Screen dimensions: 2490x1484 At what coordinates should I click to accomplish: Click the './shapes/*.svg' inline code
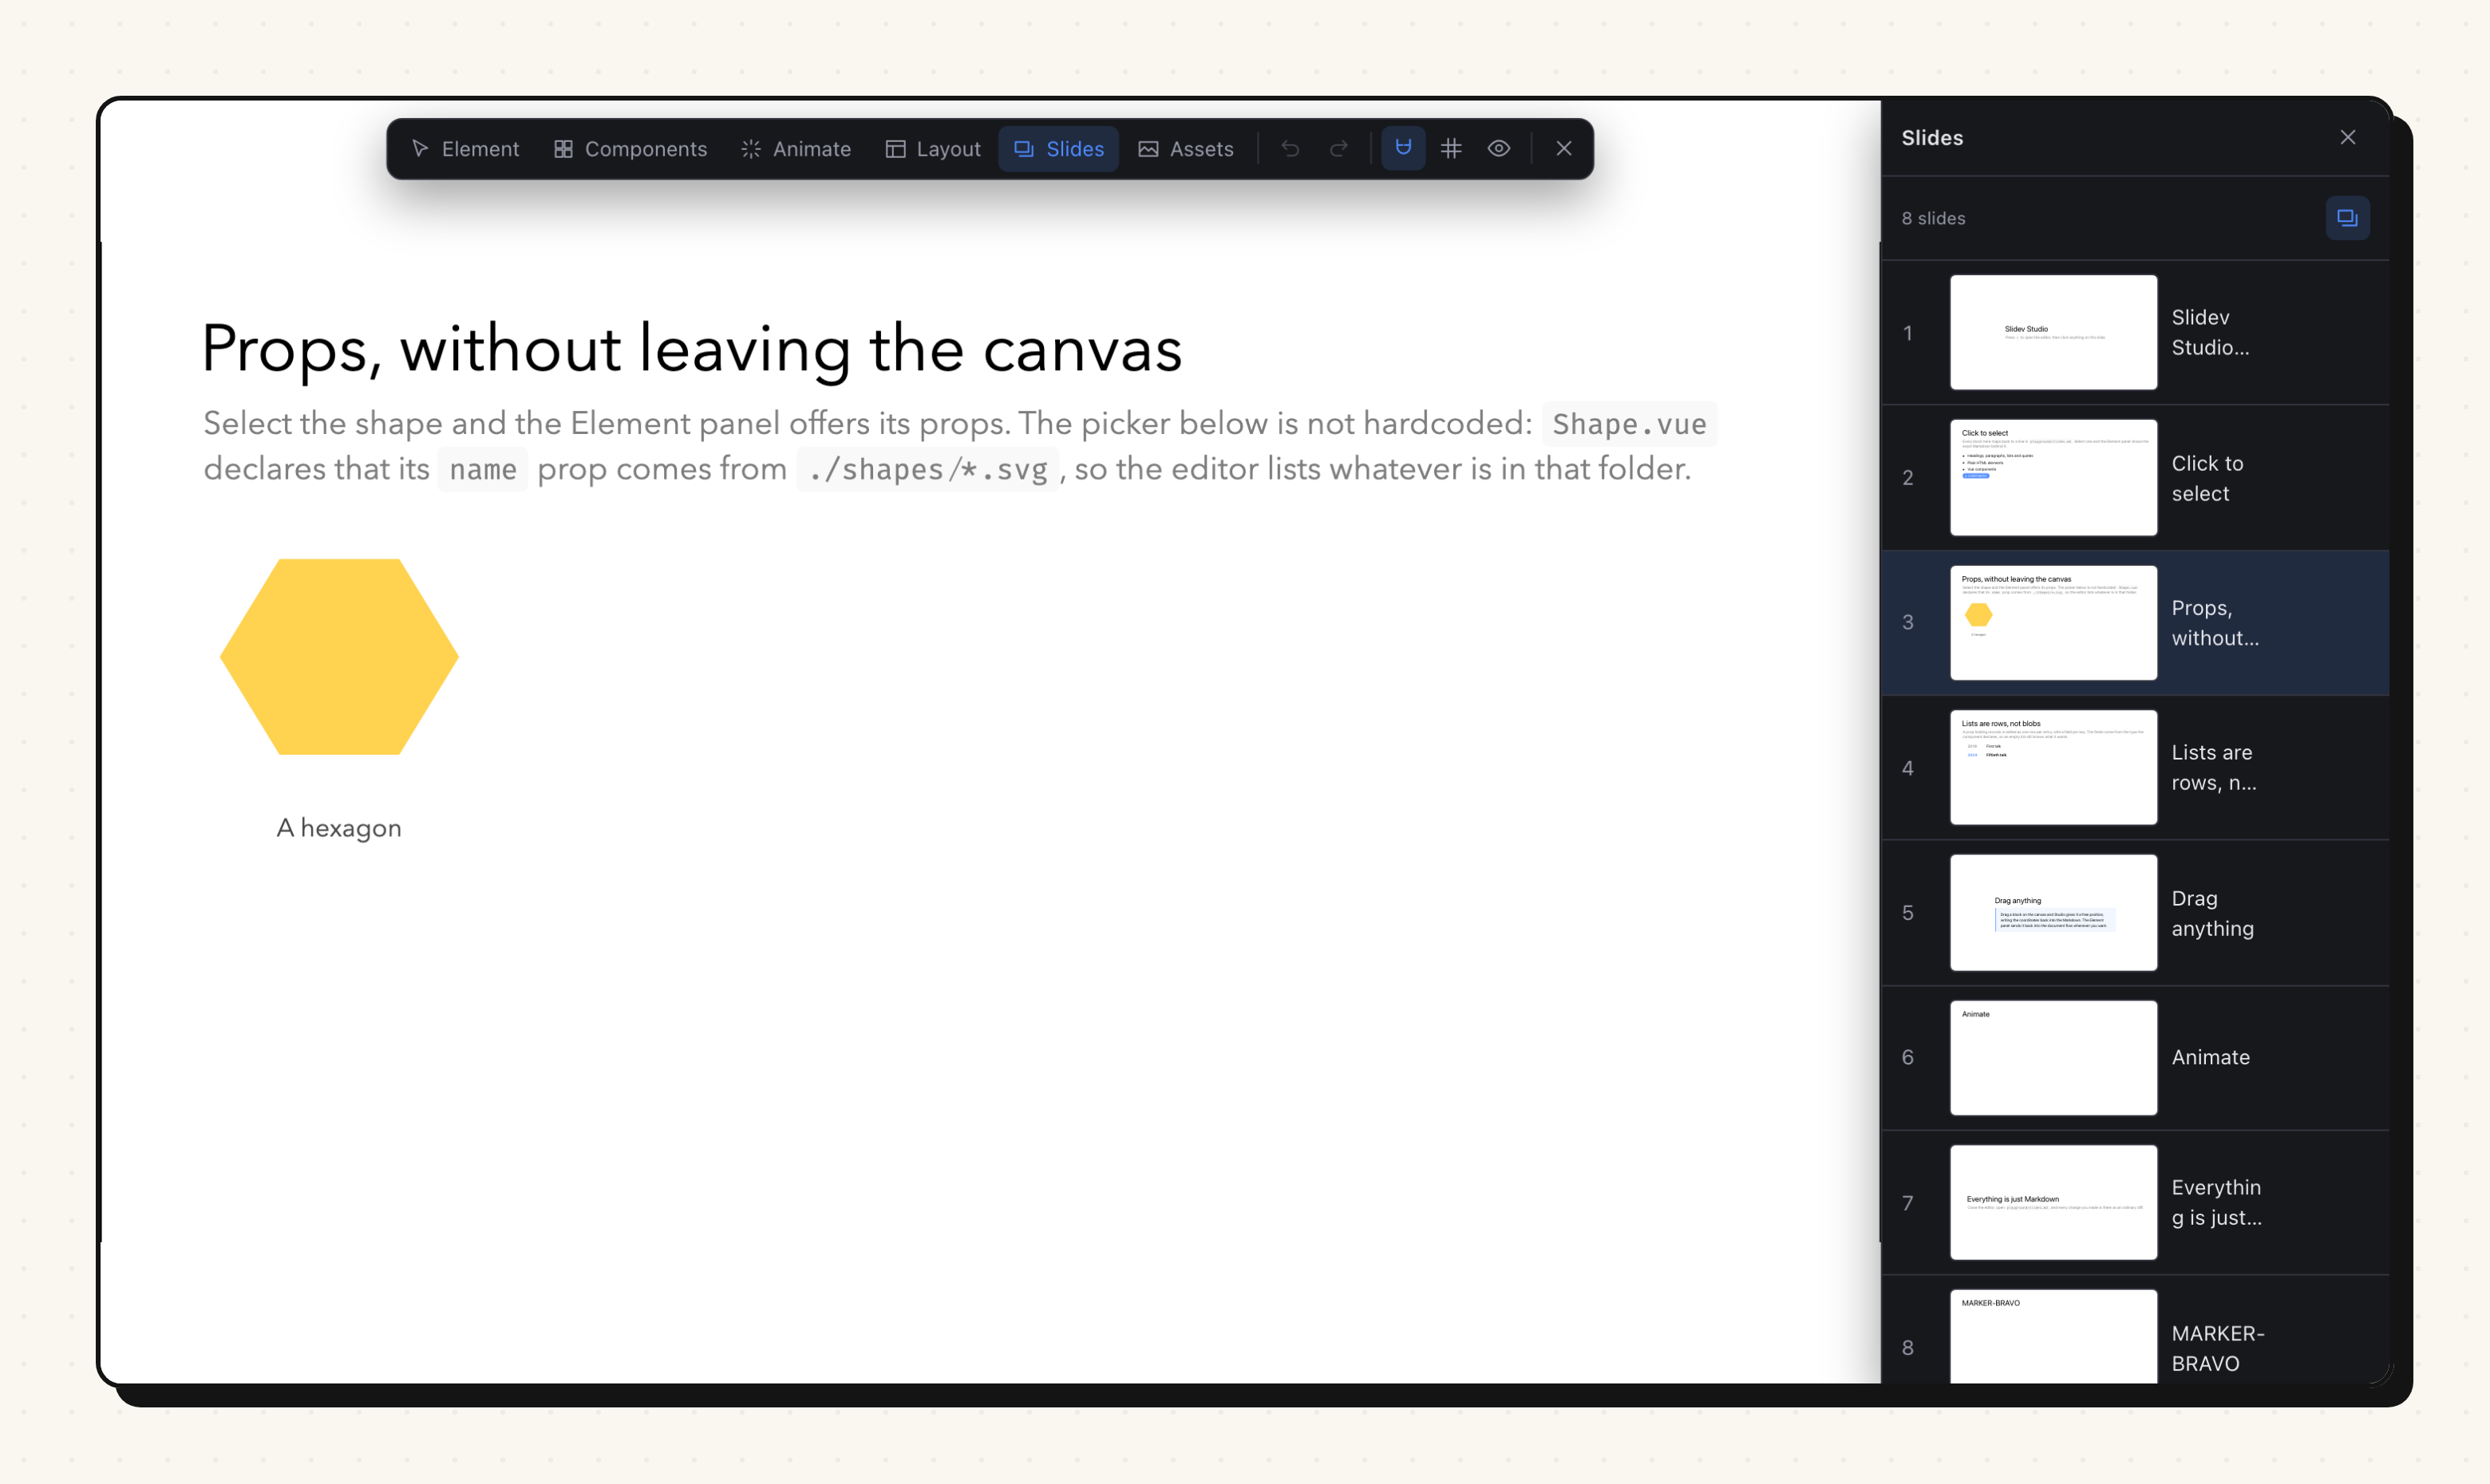pyautogui.click(x=928, y=469)
